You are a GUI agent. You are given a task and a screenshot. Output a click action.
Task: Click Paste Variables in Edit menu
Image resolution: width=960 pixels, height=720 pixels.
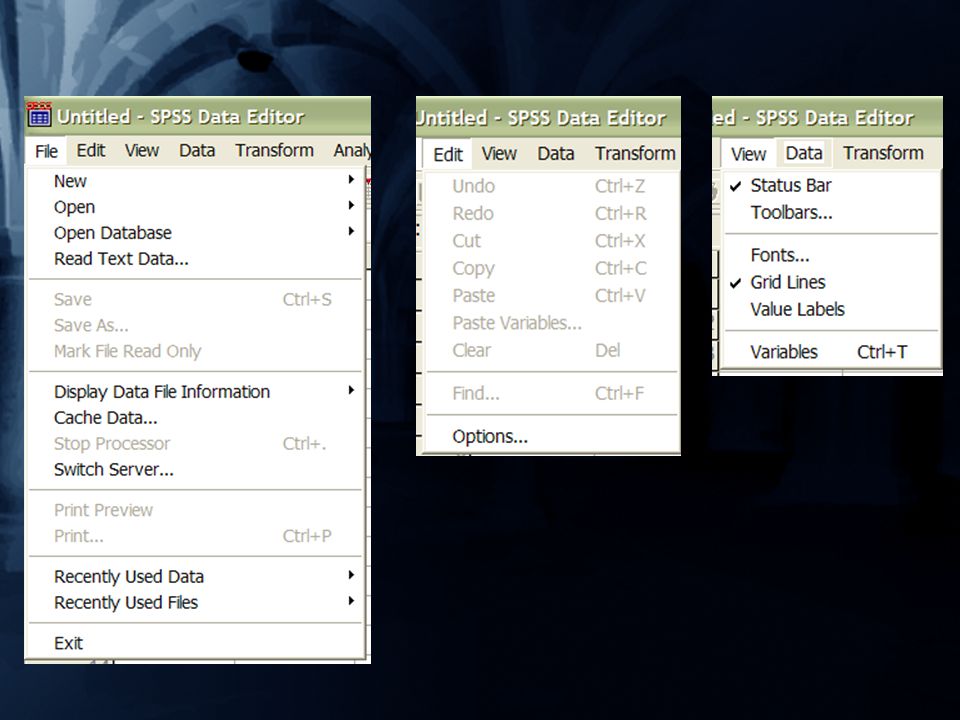pyautogui.click(x=552, y=323)
